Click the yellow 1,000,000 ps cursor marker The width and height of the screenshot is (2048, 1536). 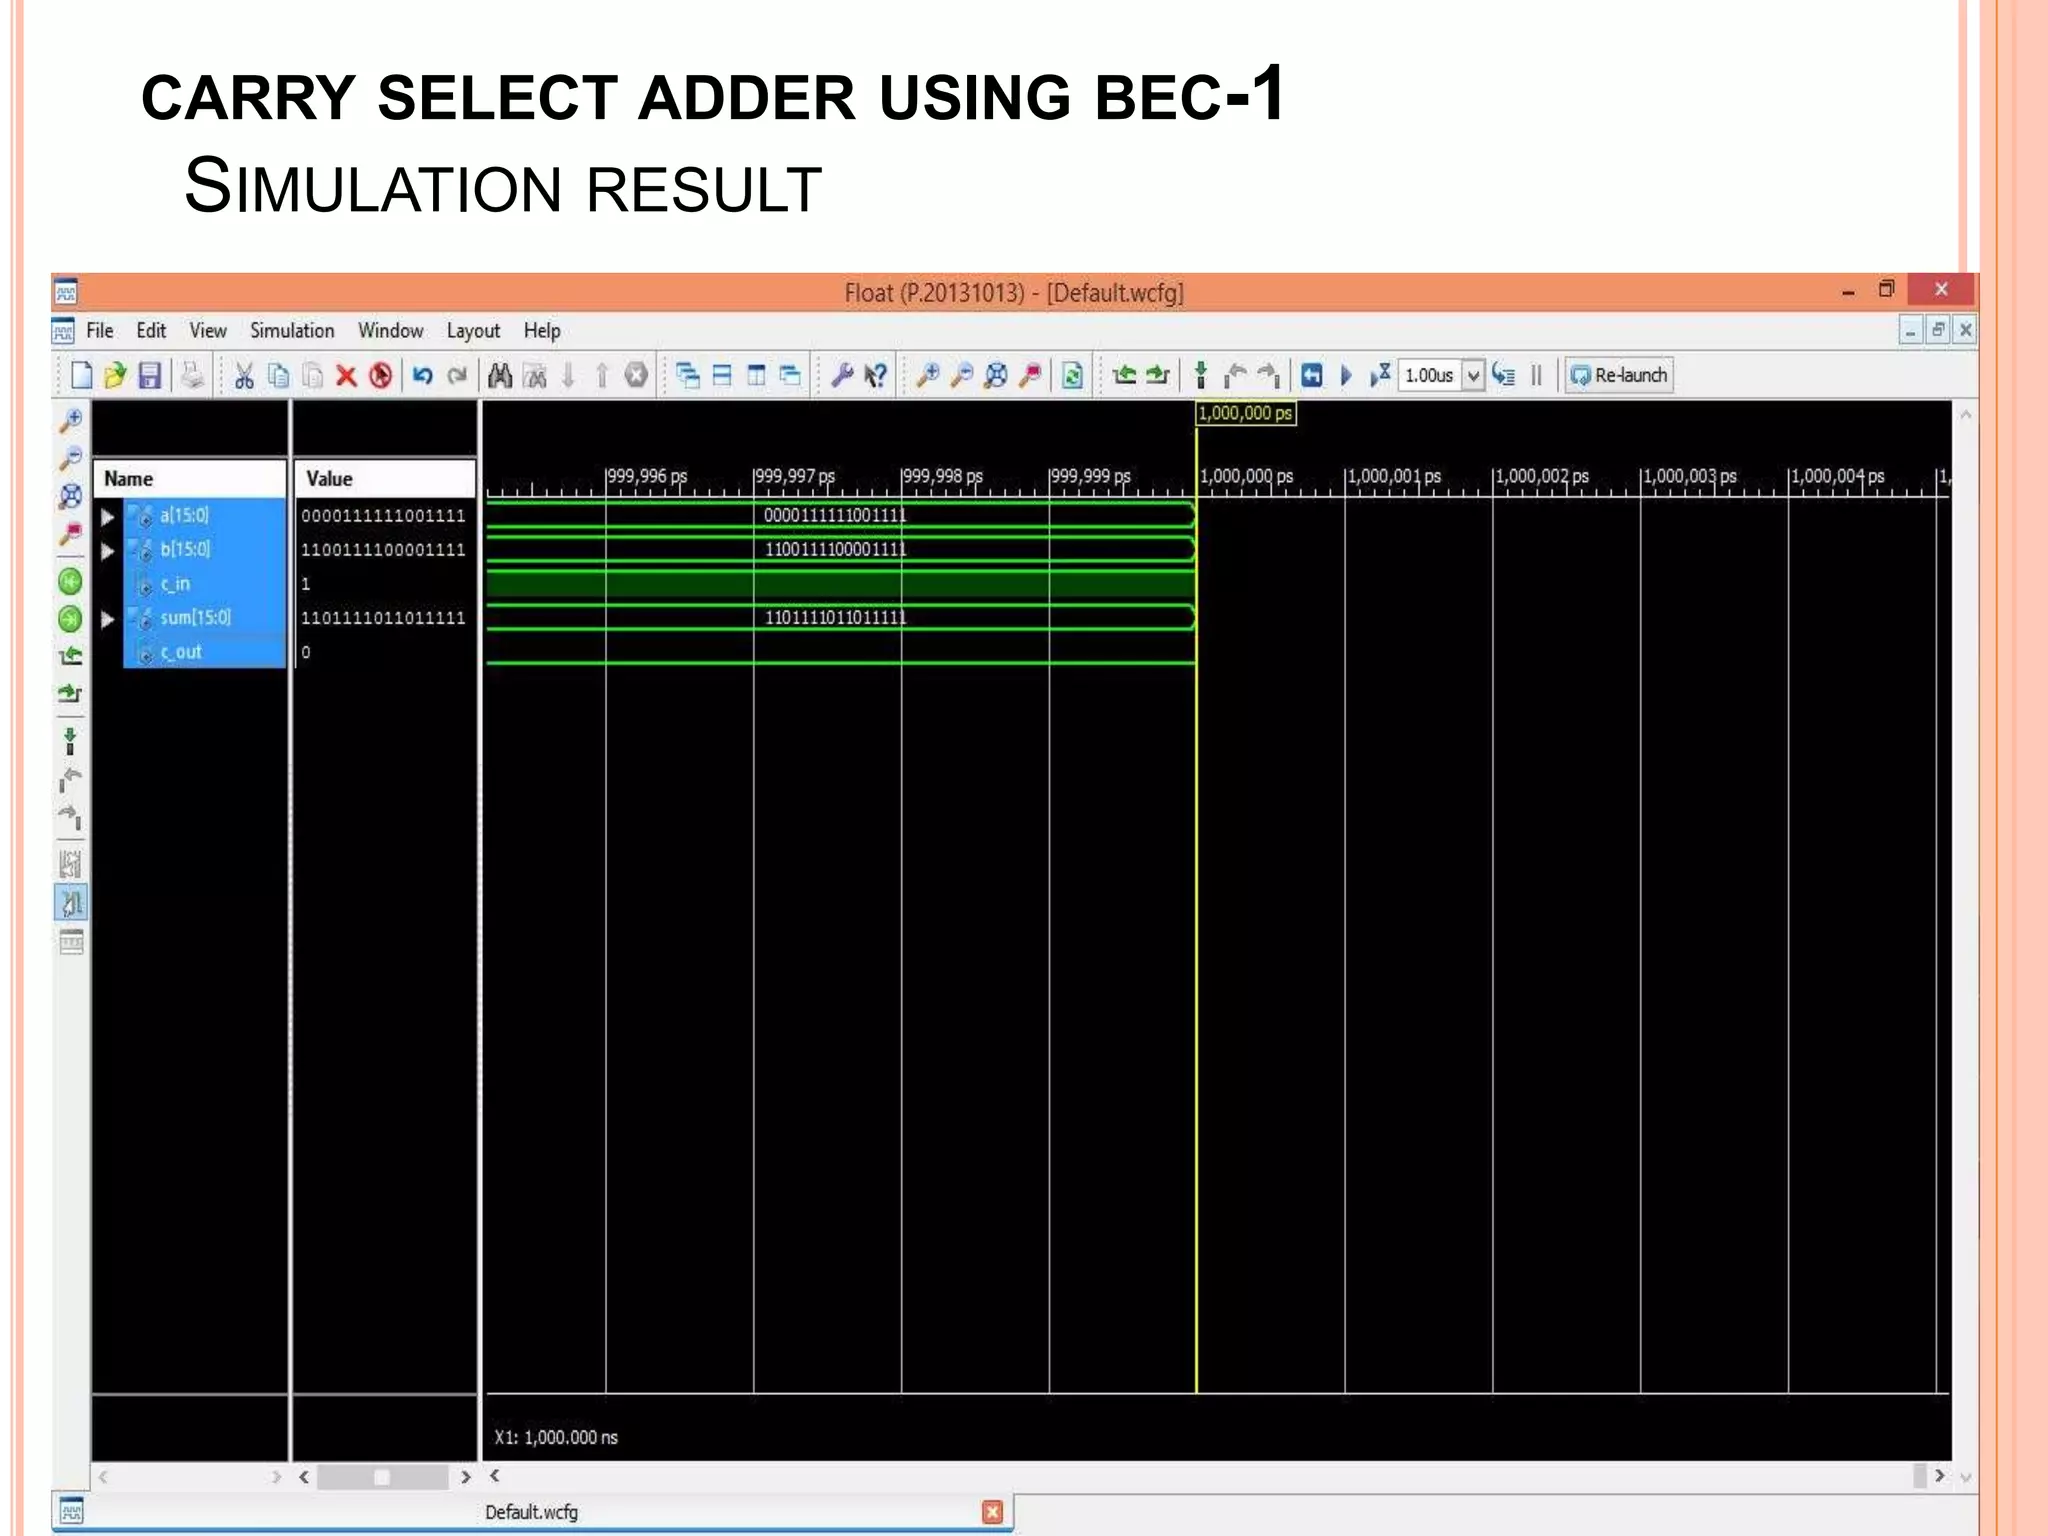1245,413
